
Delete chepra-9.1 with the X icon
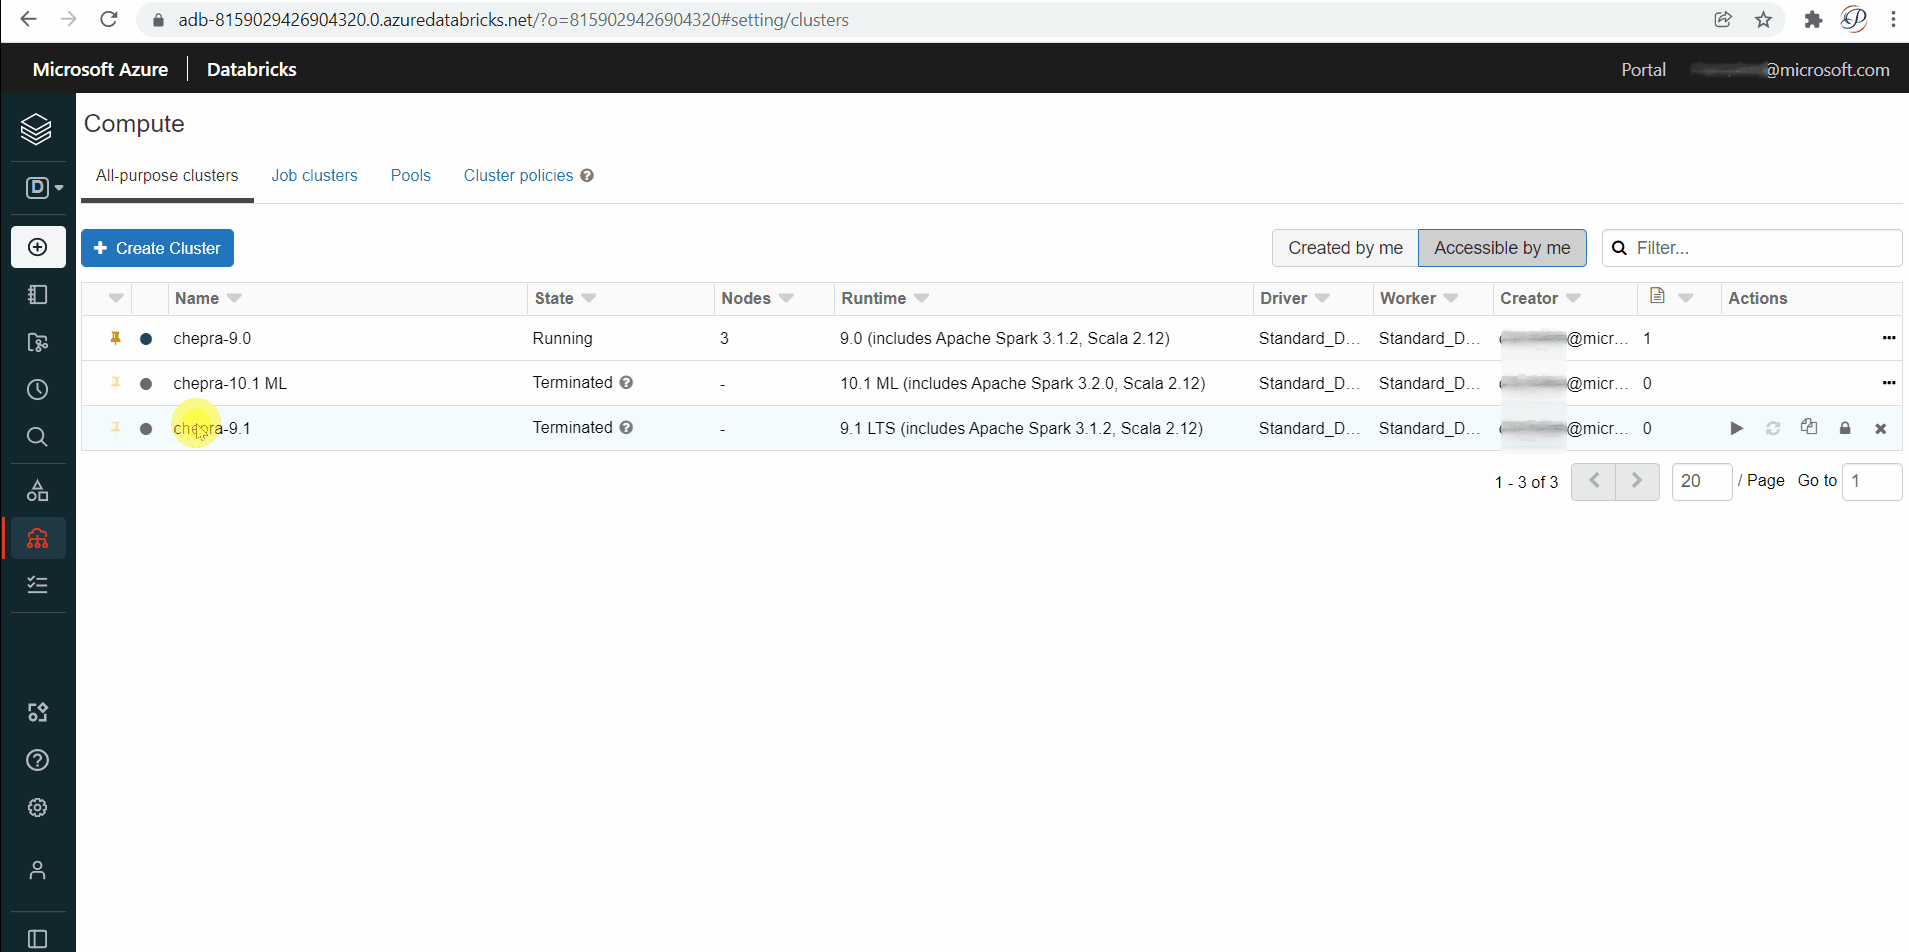pyautogui.click(x=1881, y=428)
